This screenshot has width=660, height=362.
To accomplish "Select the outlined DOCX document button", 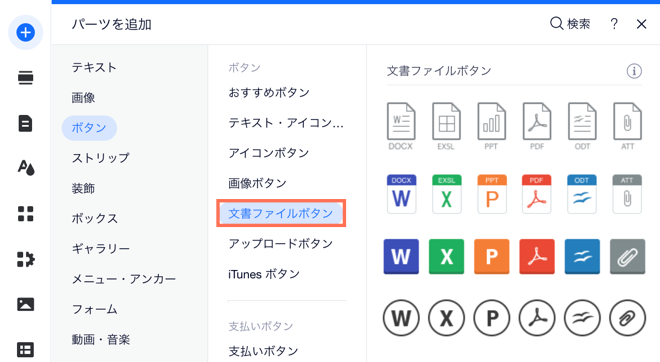I will coord(401,126).
